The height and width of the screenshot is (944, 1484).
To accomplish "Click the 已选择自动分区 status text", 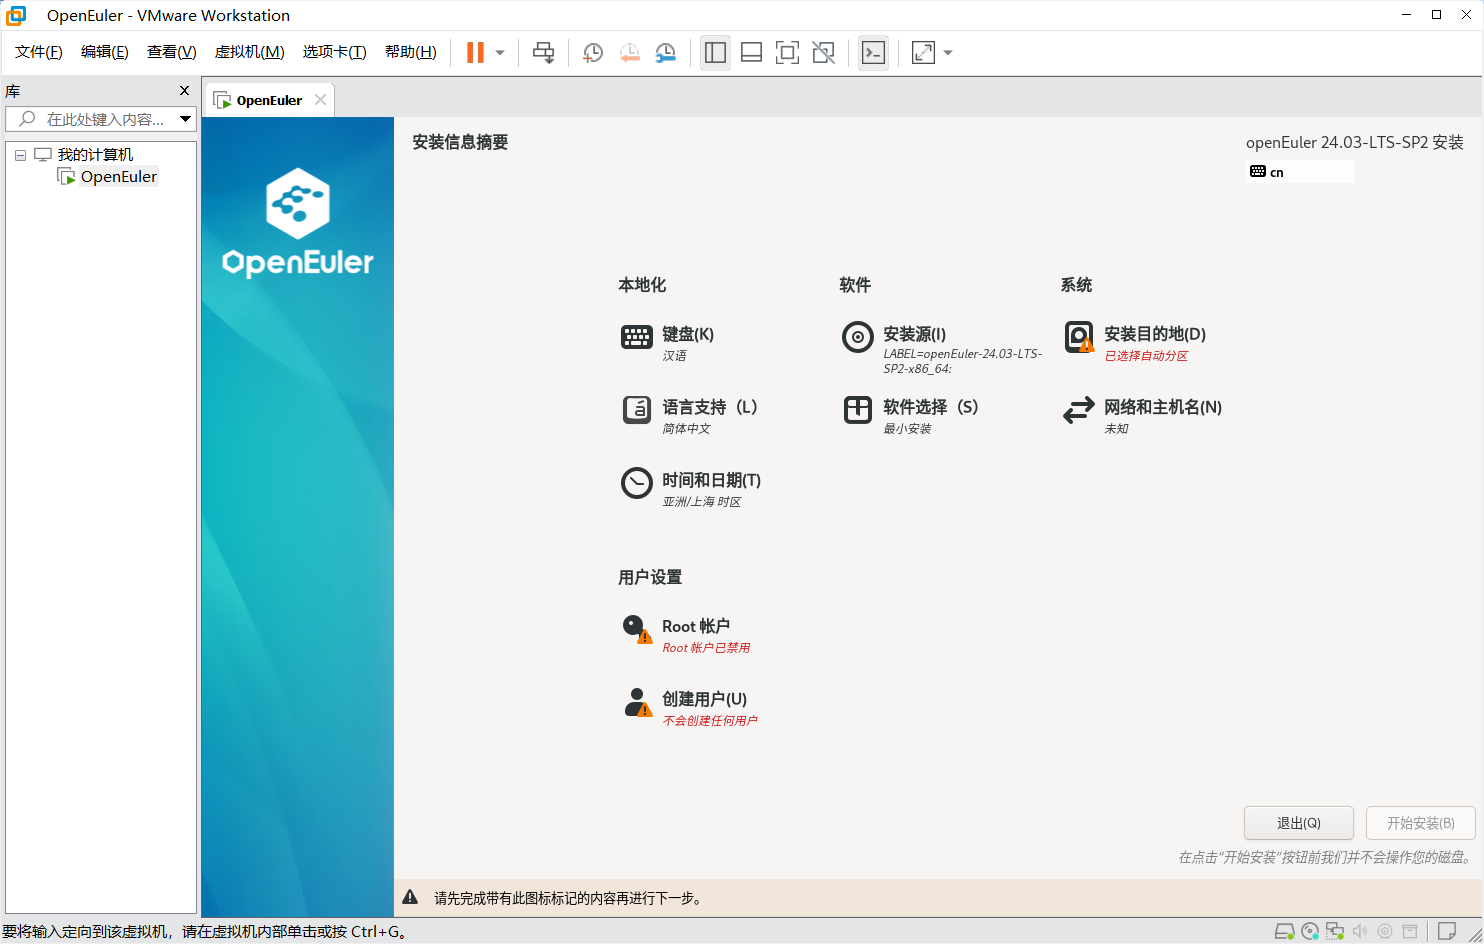I will point(1146,356).
